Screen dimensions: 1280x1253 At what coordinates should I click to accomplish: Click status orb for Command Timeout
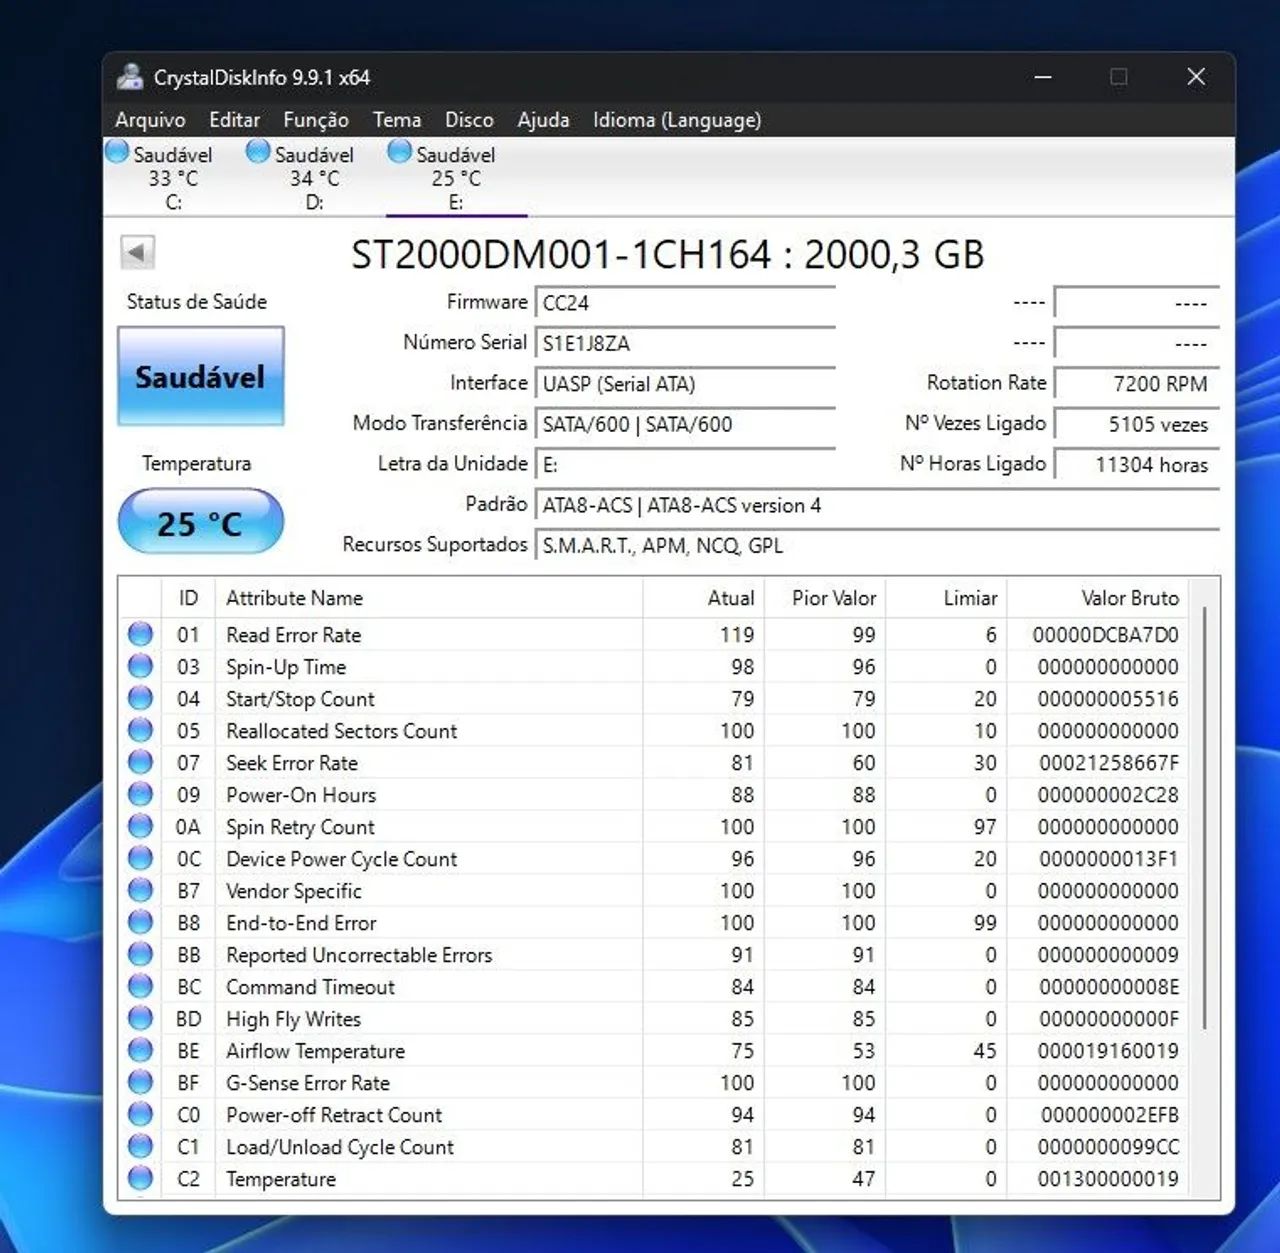[140, 986]
